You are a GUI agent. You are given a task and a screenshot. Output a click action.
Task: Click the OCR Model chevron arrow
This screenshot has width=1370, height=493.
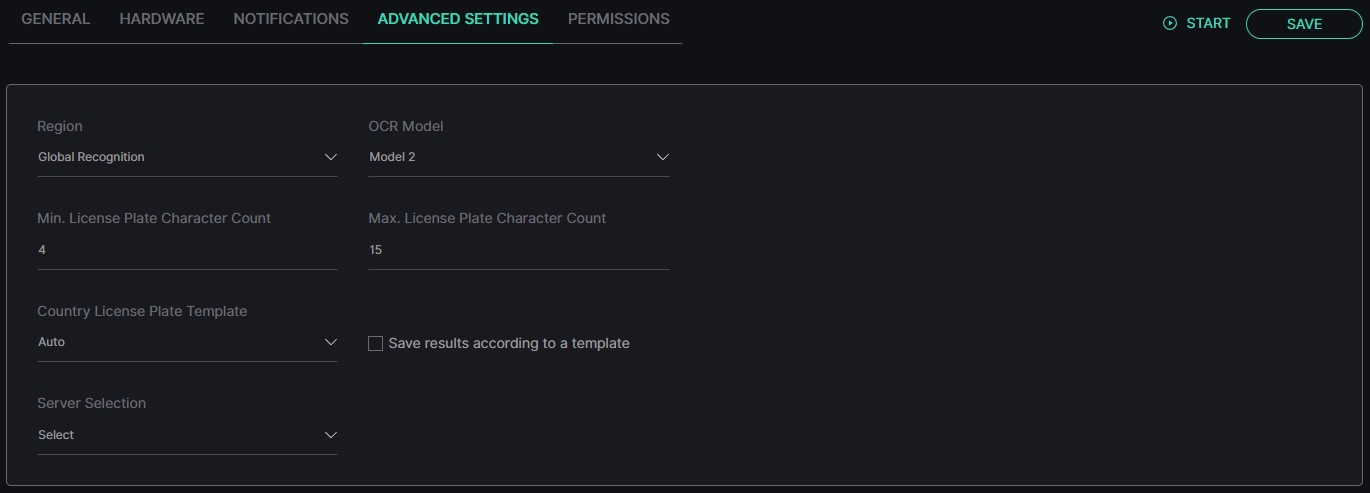click(x=662, y=157)
